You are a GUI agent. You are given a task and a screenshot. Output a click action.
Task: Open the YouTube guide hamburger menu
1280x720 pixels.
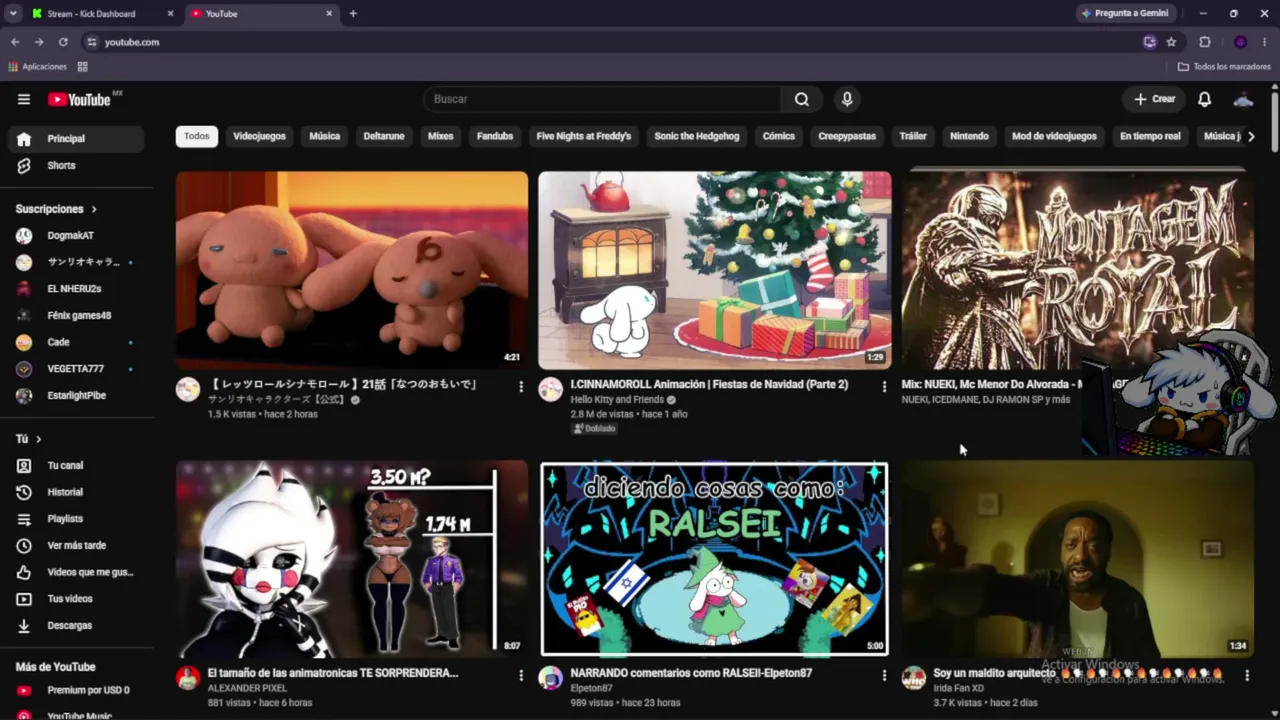click(x=24, y=99)
